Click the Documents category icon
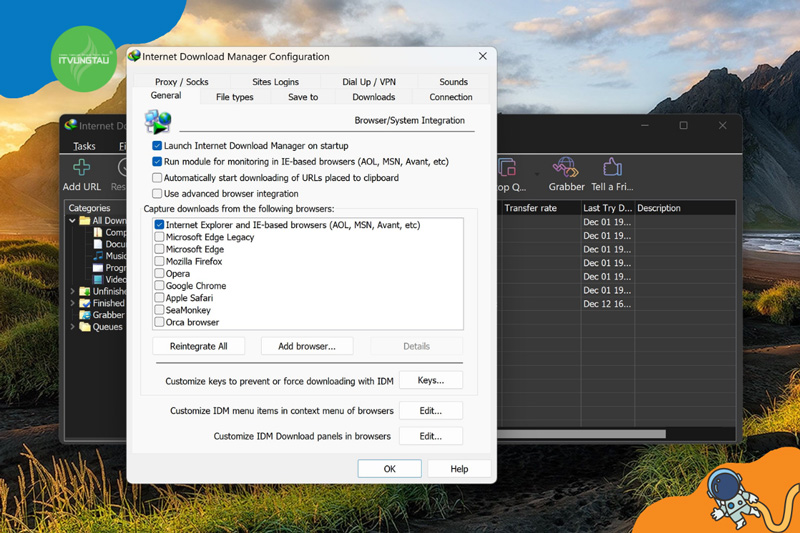800x533 pixels. pyautogui.click(x=98, y=244)
